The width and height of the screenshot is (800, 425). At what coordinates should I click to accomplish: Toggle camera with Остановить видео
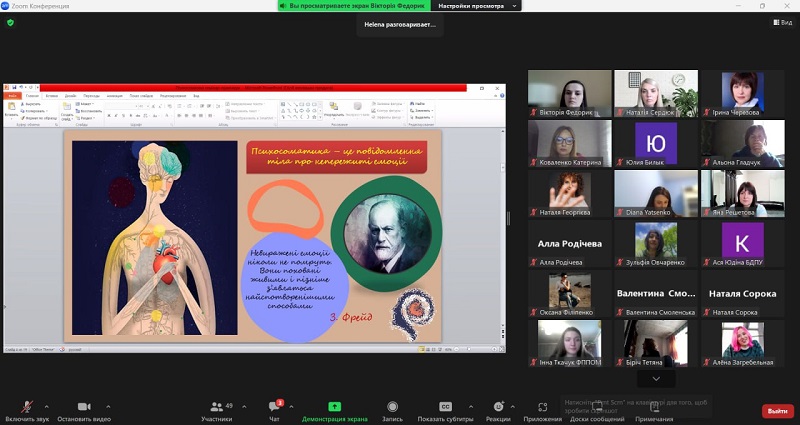[x=84, y=406]
